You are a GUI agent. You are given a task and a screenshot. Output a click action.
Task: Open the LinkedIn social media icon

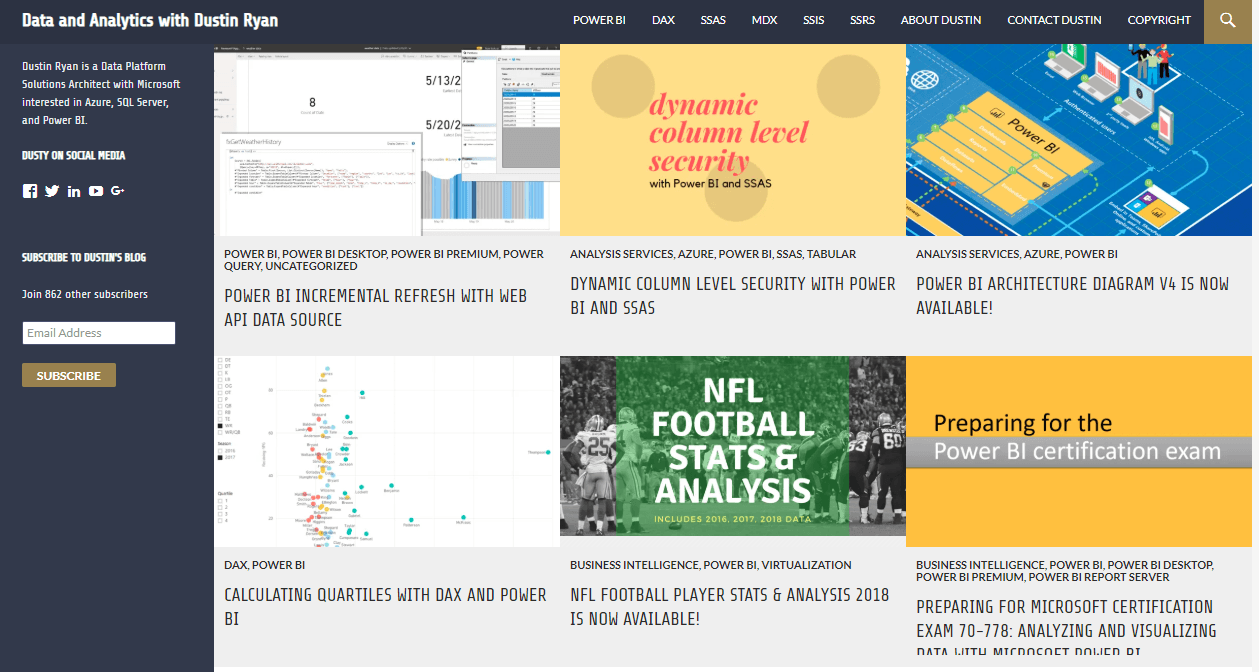tap(74, 191)
